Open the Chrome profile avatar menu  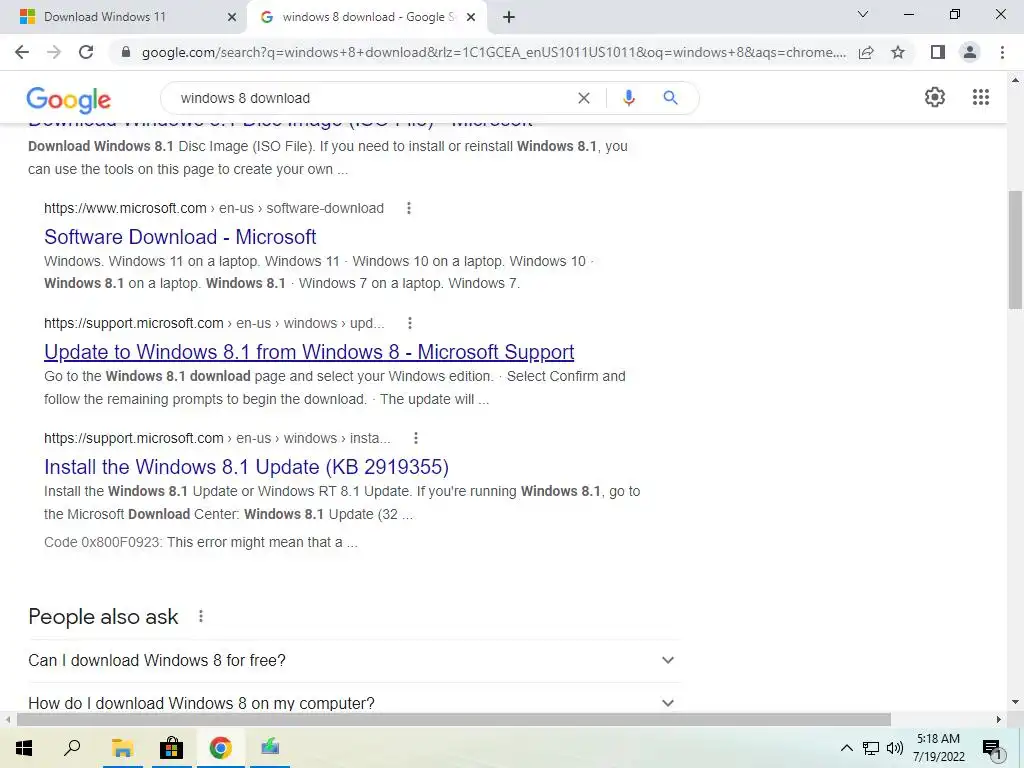[x=970, y=52]
